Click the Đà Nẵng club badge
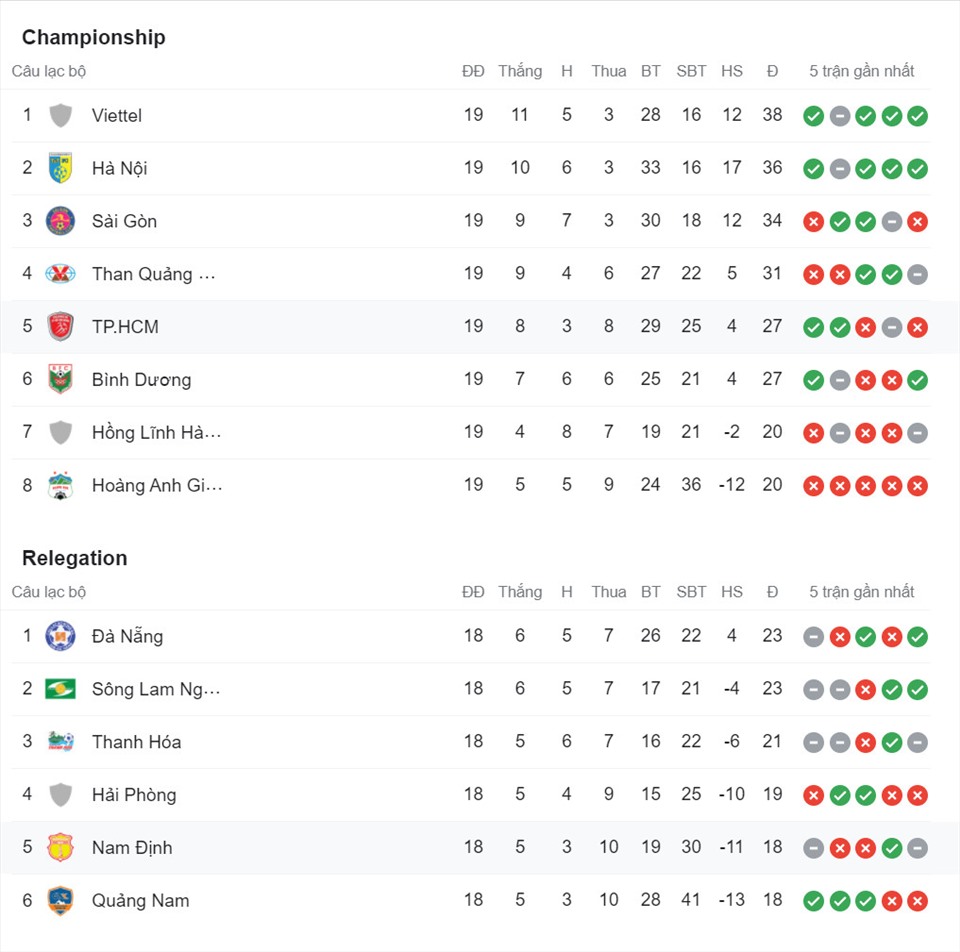Viewport: 960px width, 952px height. click(x=60, y=636)
